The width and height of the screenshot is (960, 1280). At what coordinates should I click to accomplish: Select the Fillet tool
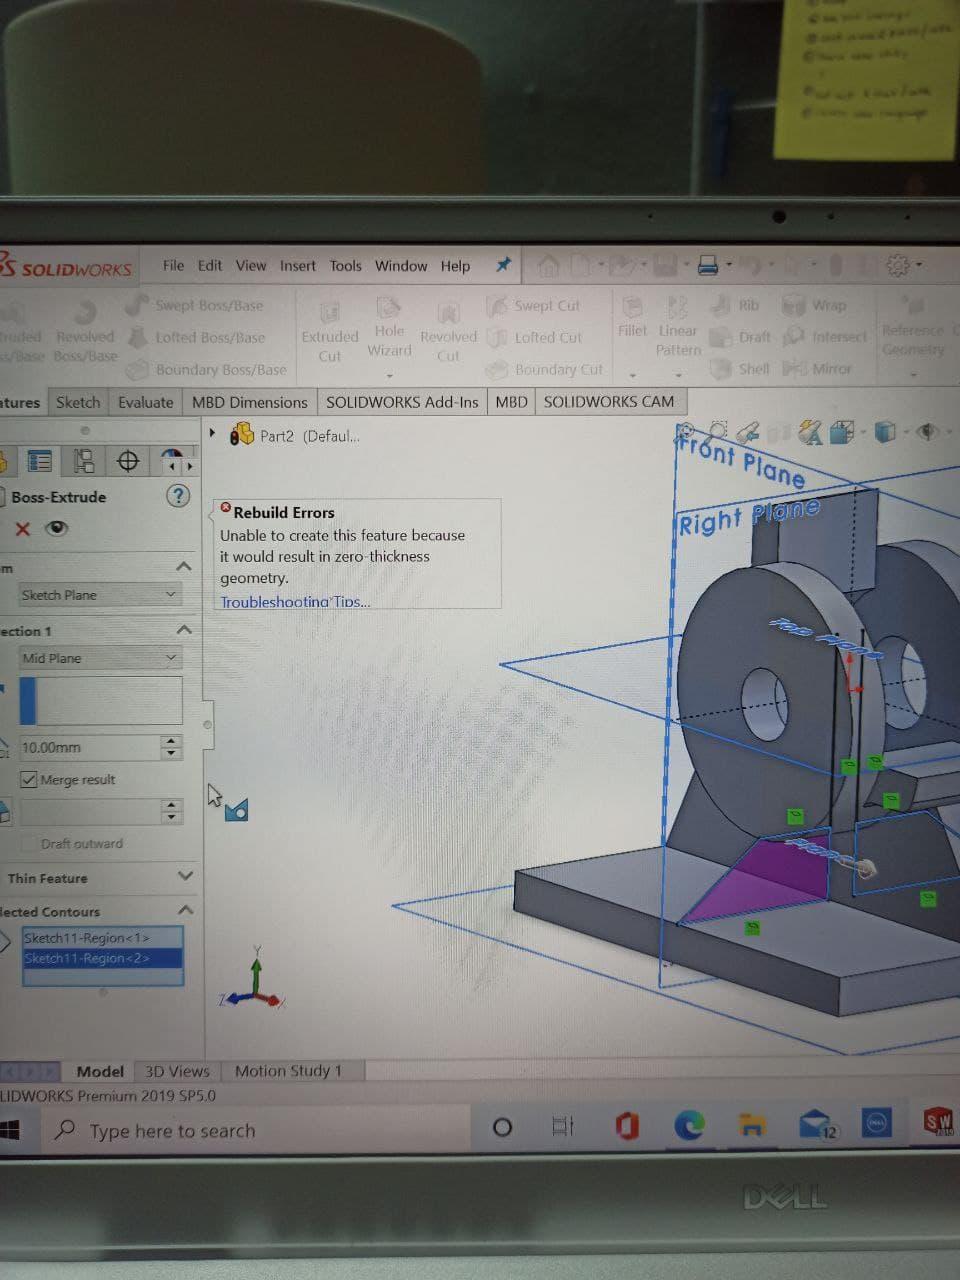coord(632,316)
